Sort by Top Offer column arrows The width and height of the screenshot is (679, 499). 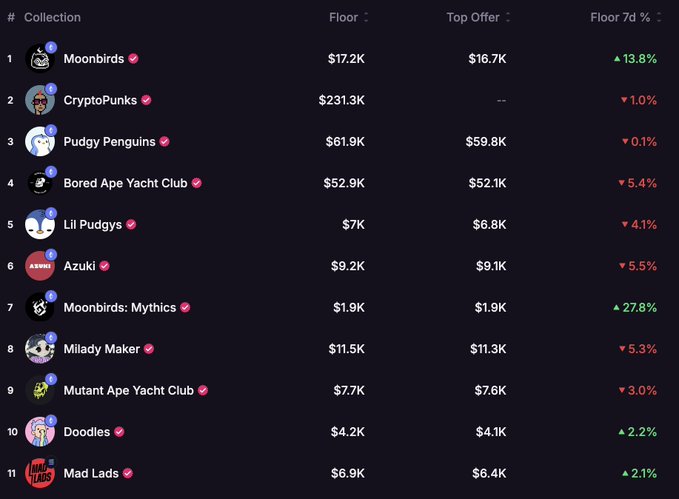pyautogui.click(x=508, y=17)
